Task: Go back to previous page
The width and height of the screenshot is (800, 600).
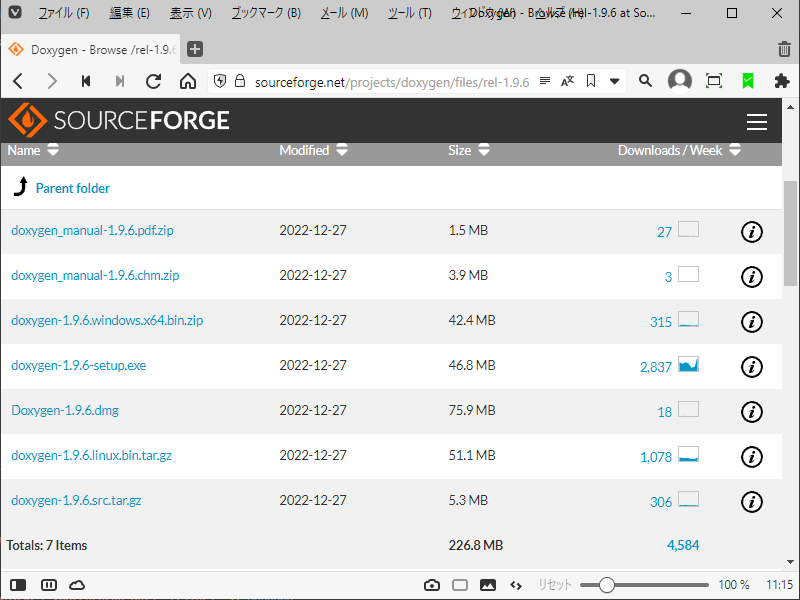Action: point(18,81)
